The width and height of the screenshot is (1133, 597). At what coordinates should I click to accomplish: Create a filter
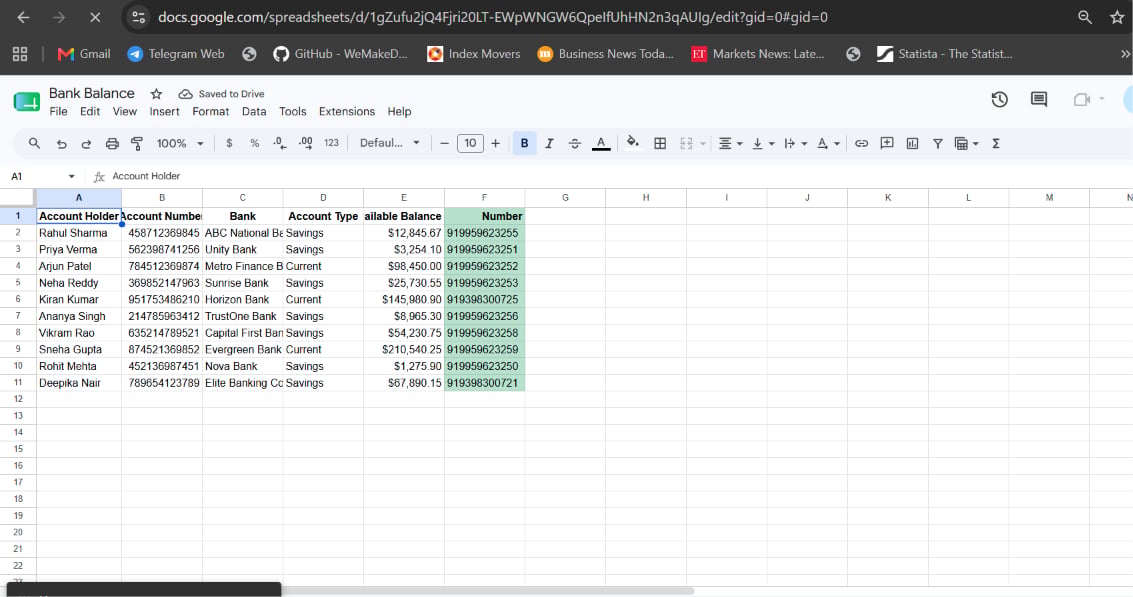click(x=937, y=143)
